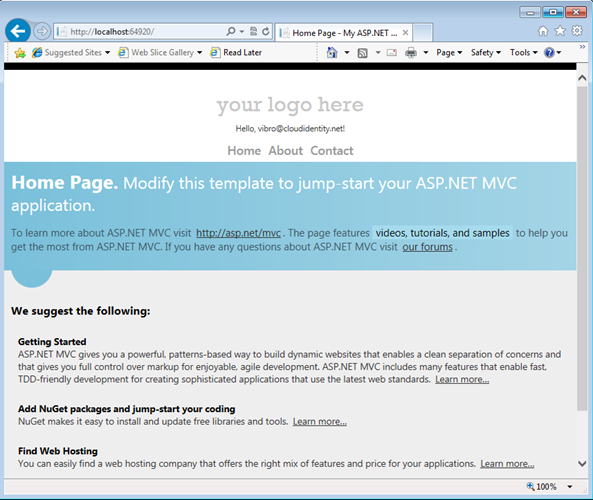The image size is (593, 500).
Task: Expand the Suggested Sites dropdown
Action: 108,53
